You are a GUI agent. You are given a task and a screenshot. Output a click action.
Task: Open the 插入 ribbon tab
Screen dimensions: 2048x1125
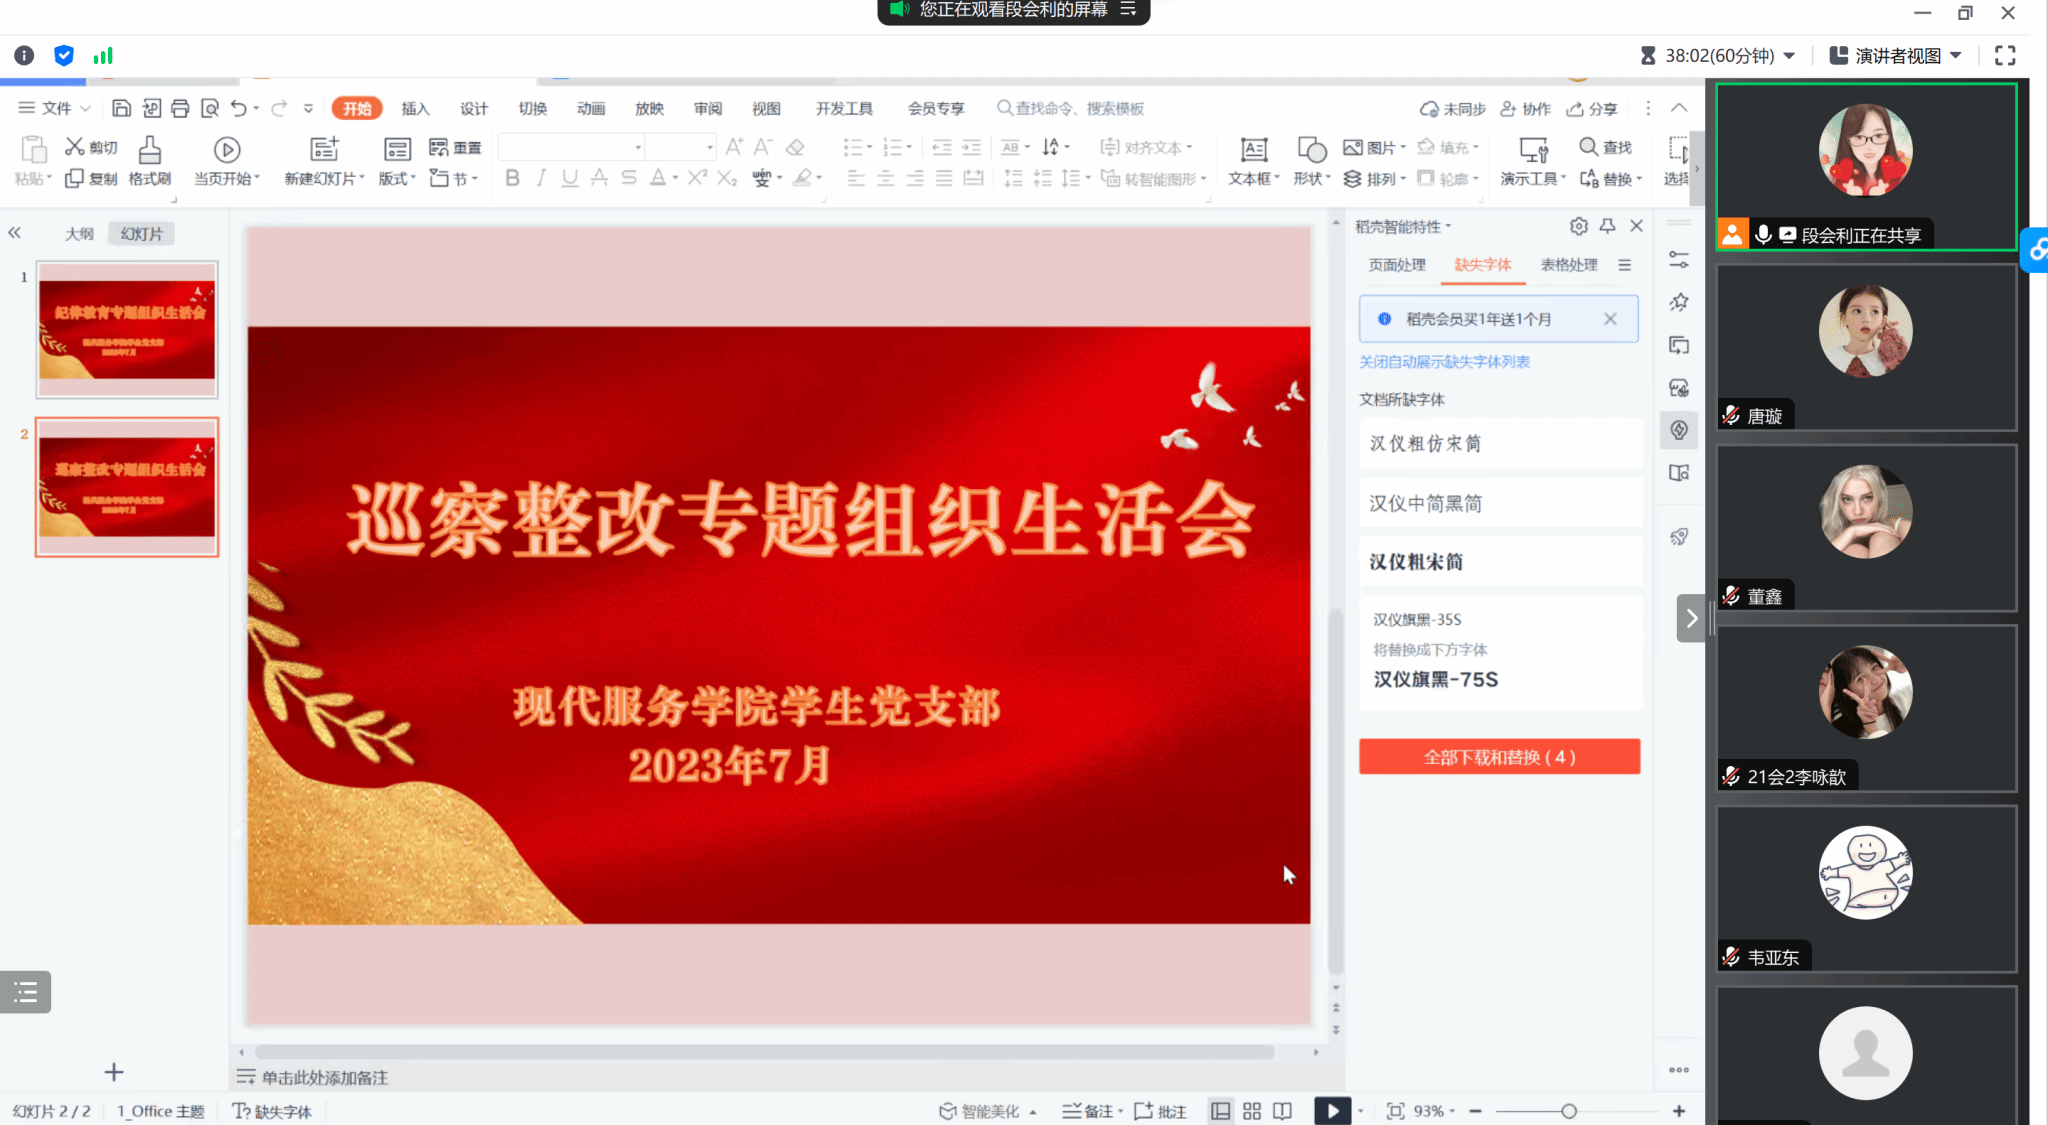pos(415,108)
